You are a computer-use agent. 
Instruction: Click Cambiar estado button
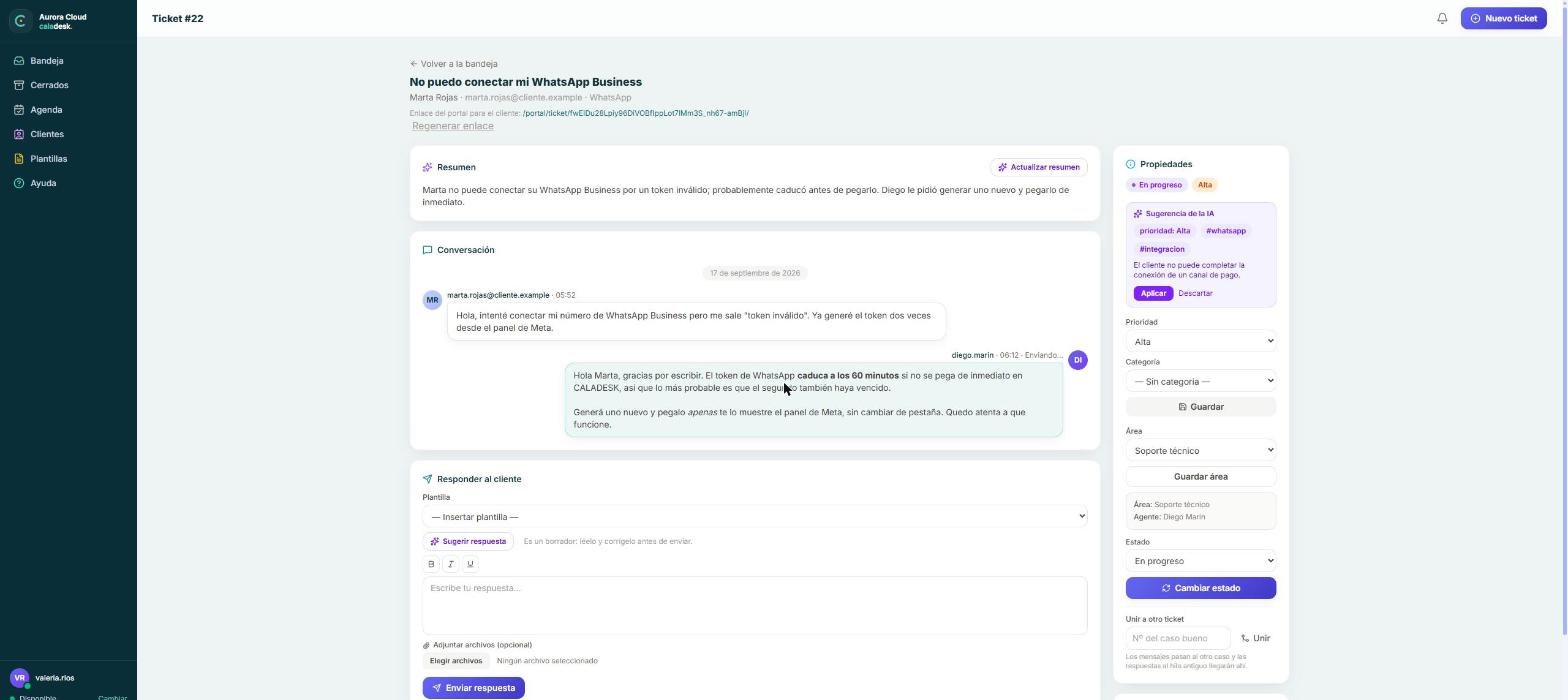click(1201, 588)
